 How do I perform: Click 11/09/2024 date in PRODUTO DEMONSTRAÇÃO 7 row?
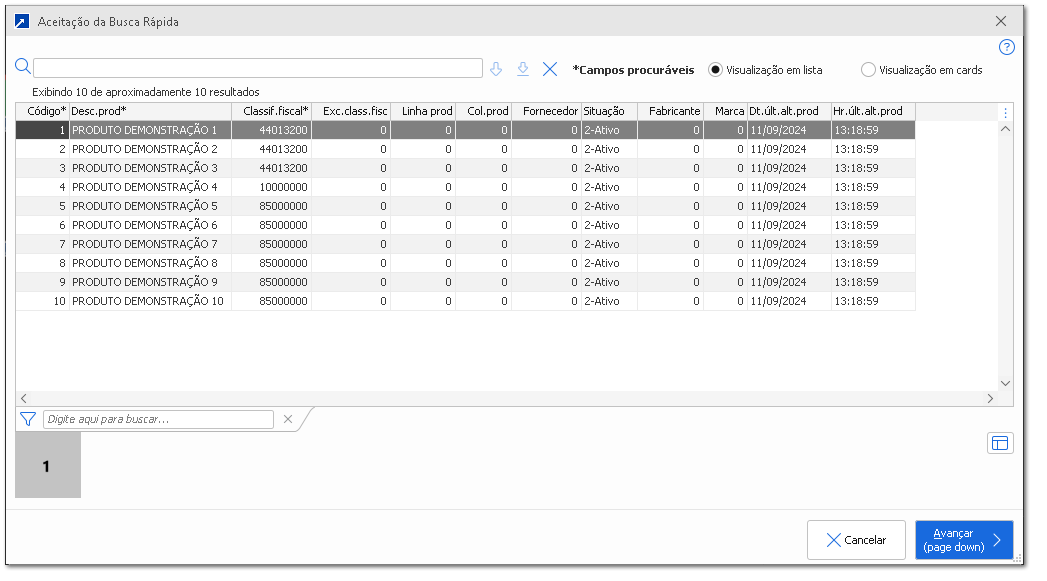click(789, 244)
